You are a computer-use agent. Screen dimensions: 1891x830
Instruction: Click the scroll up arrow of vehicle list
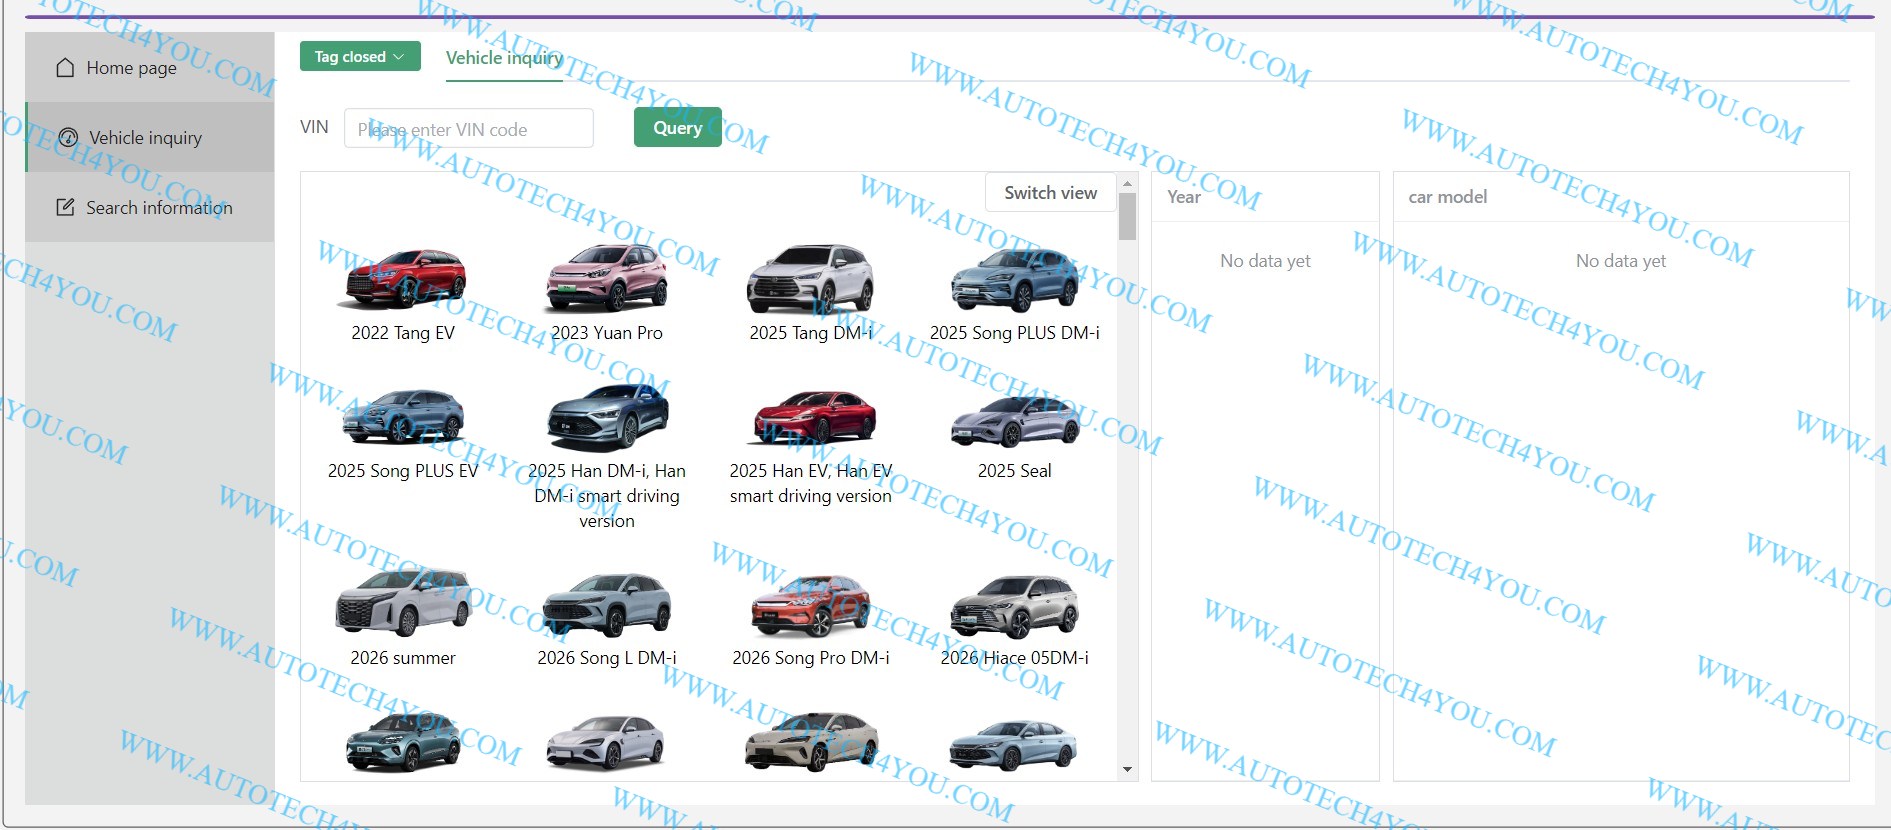1127,183
